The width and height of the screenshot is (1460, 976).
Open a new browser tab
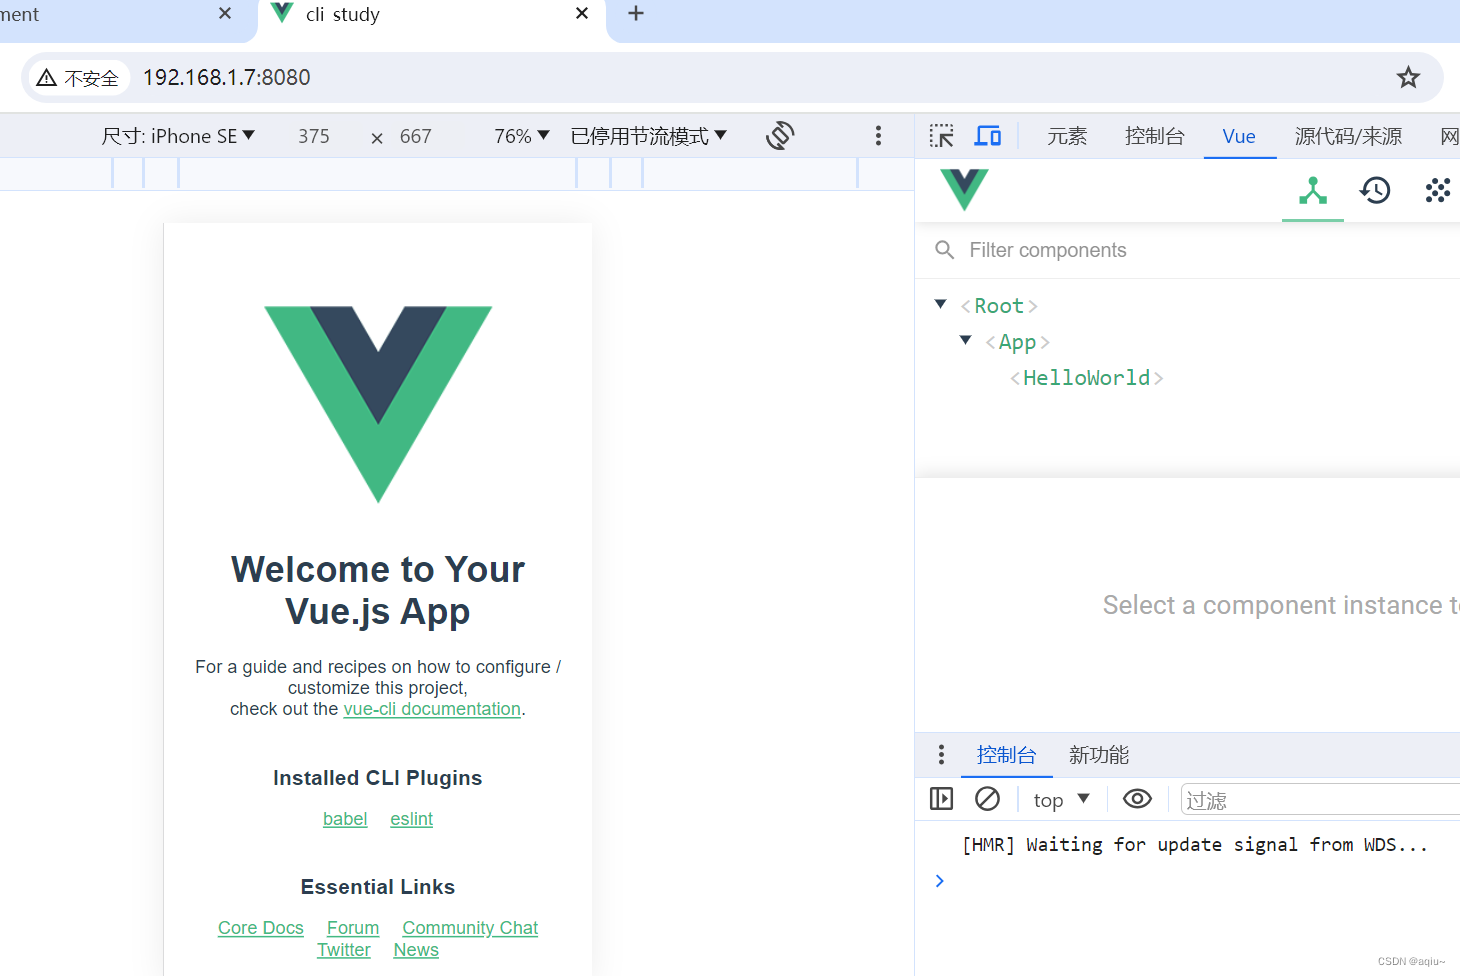click(636, 14)
